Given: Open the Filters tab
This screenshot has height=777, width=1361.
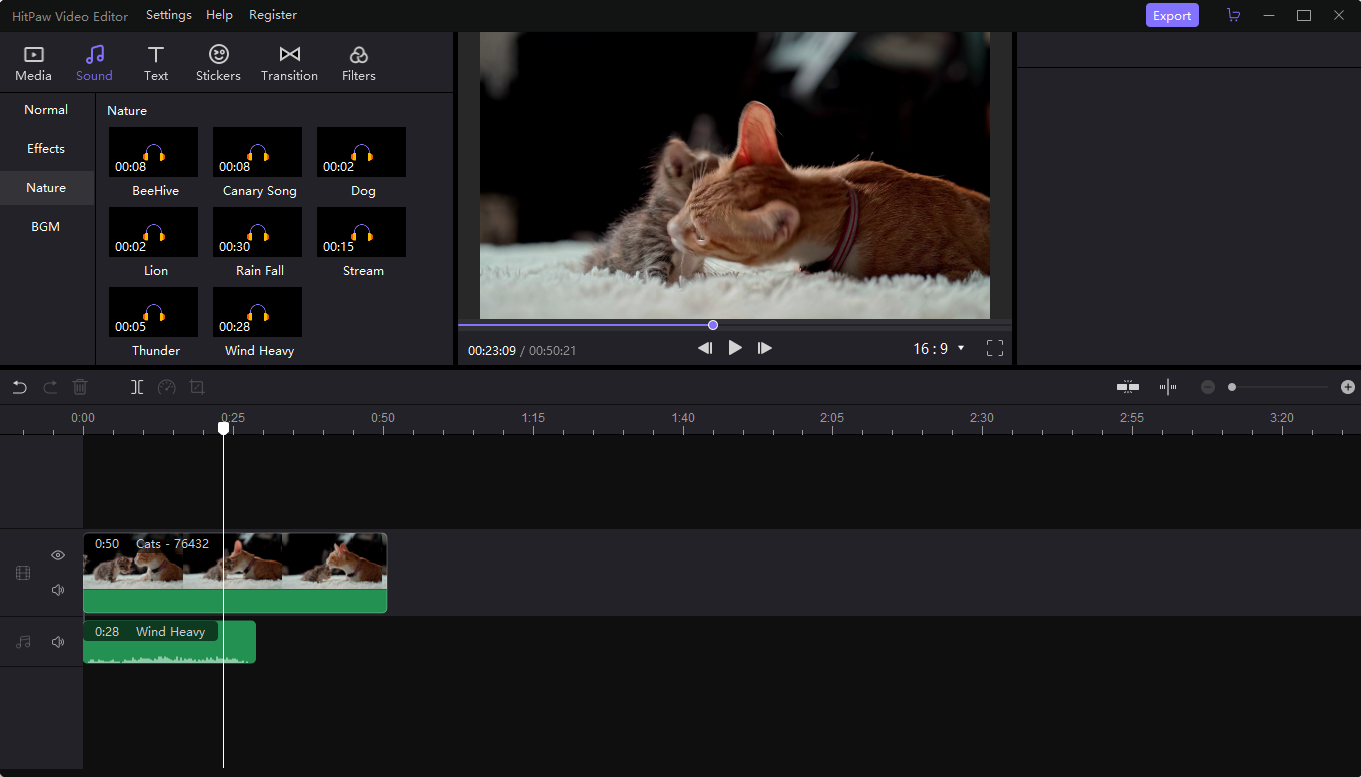Looking at the screenshot, I should pyautogui.click(x=359, y=63).
